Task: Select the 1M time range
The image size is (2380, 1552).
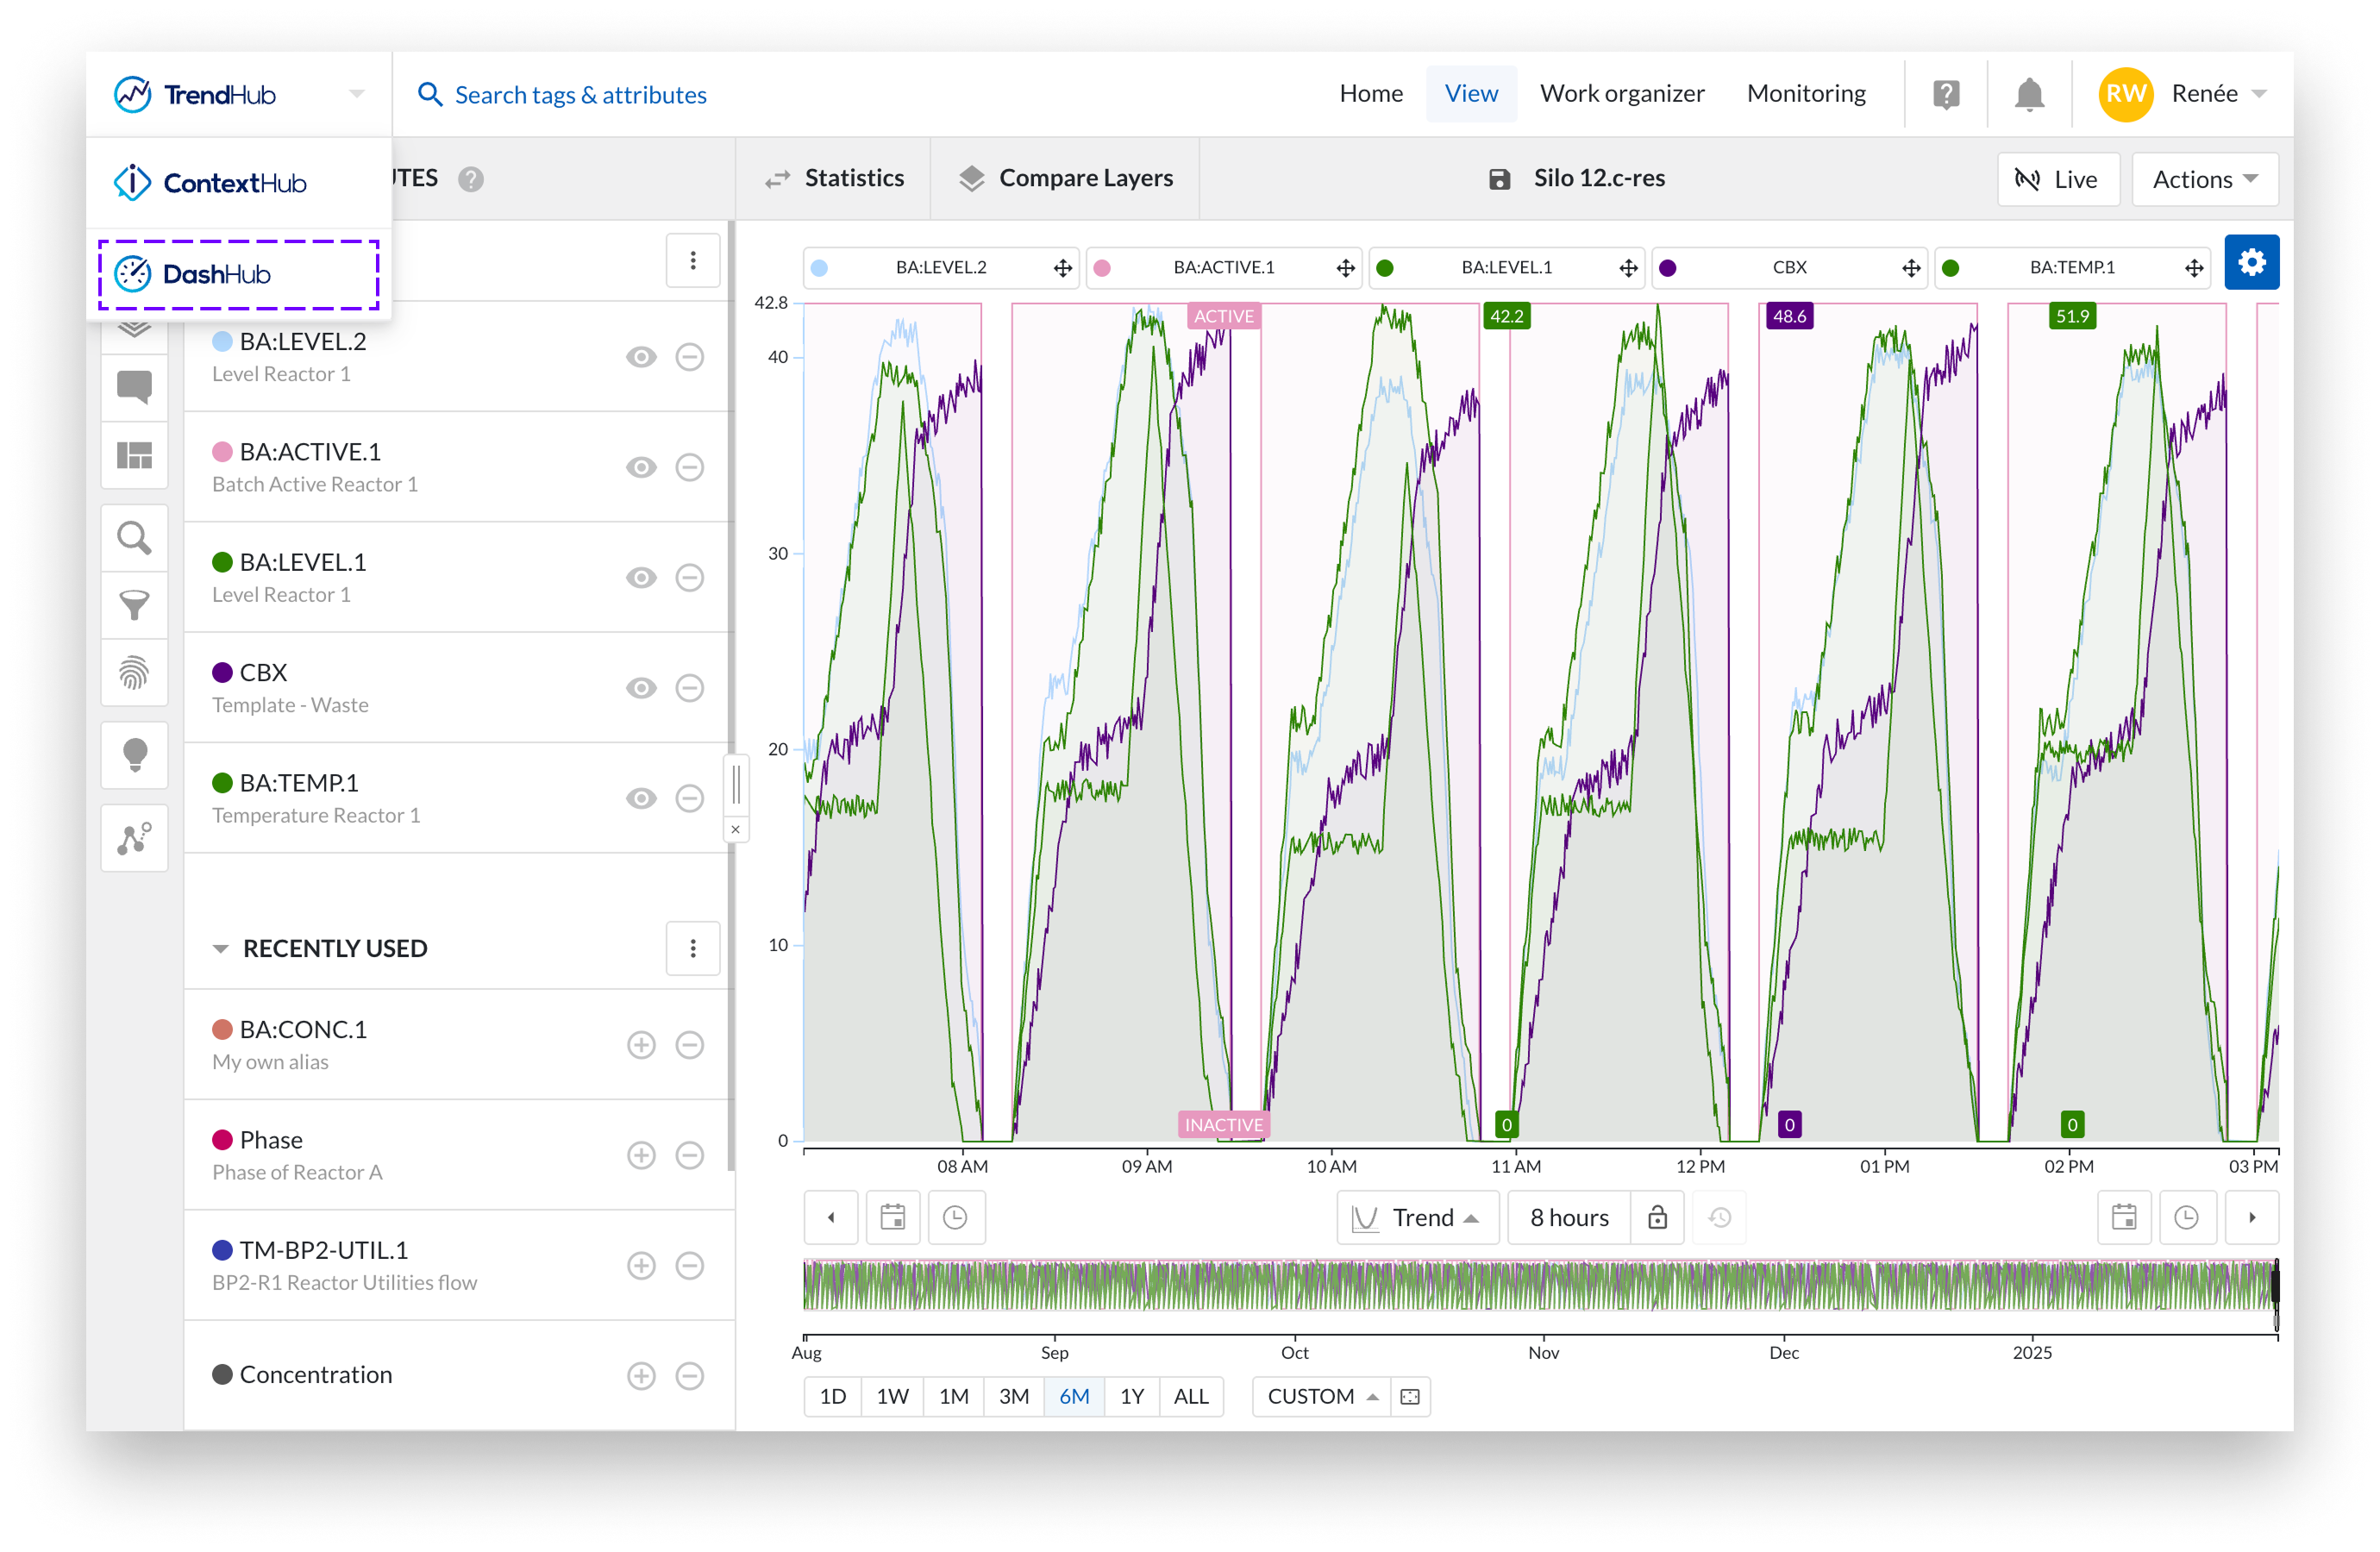Action: 953,1396
